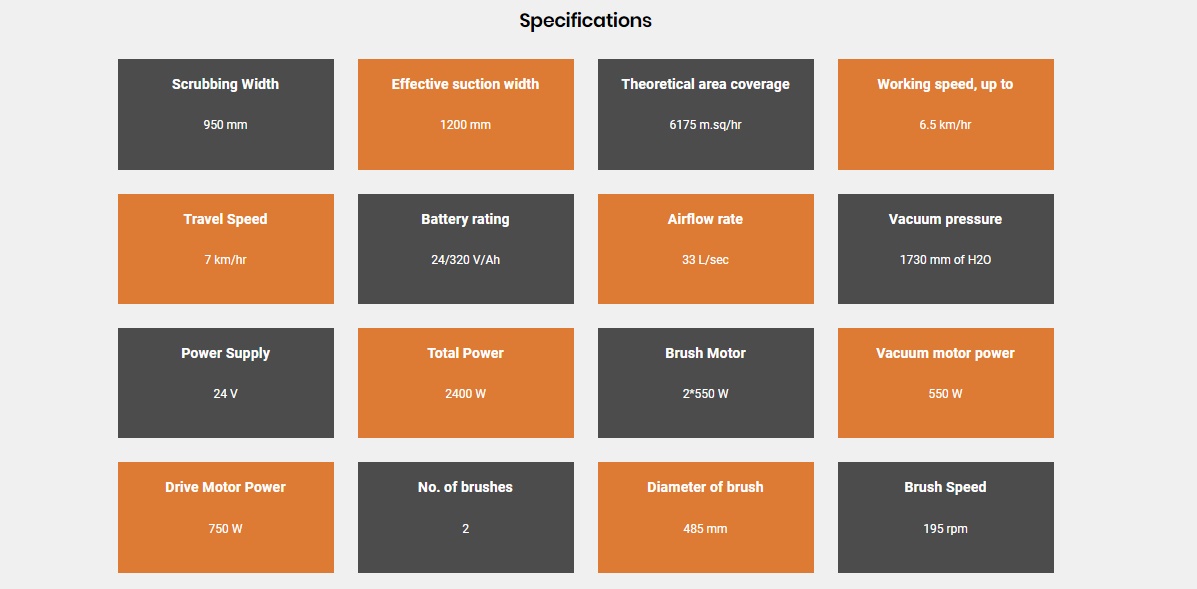Click the Power Supply tile

tap(225, 383)
